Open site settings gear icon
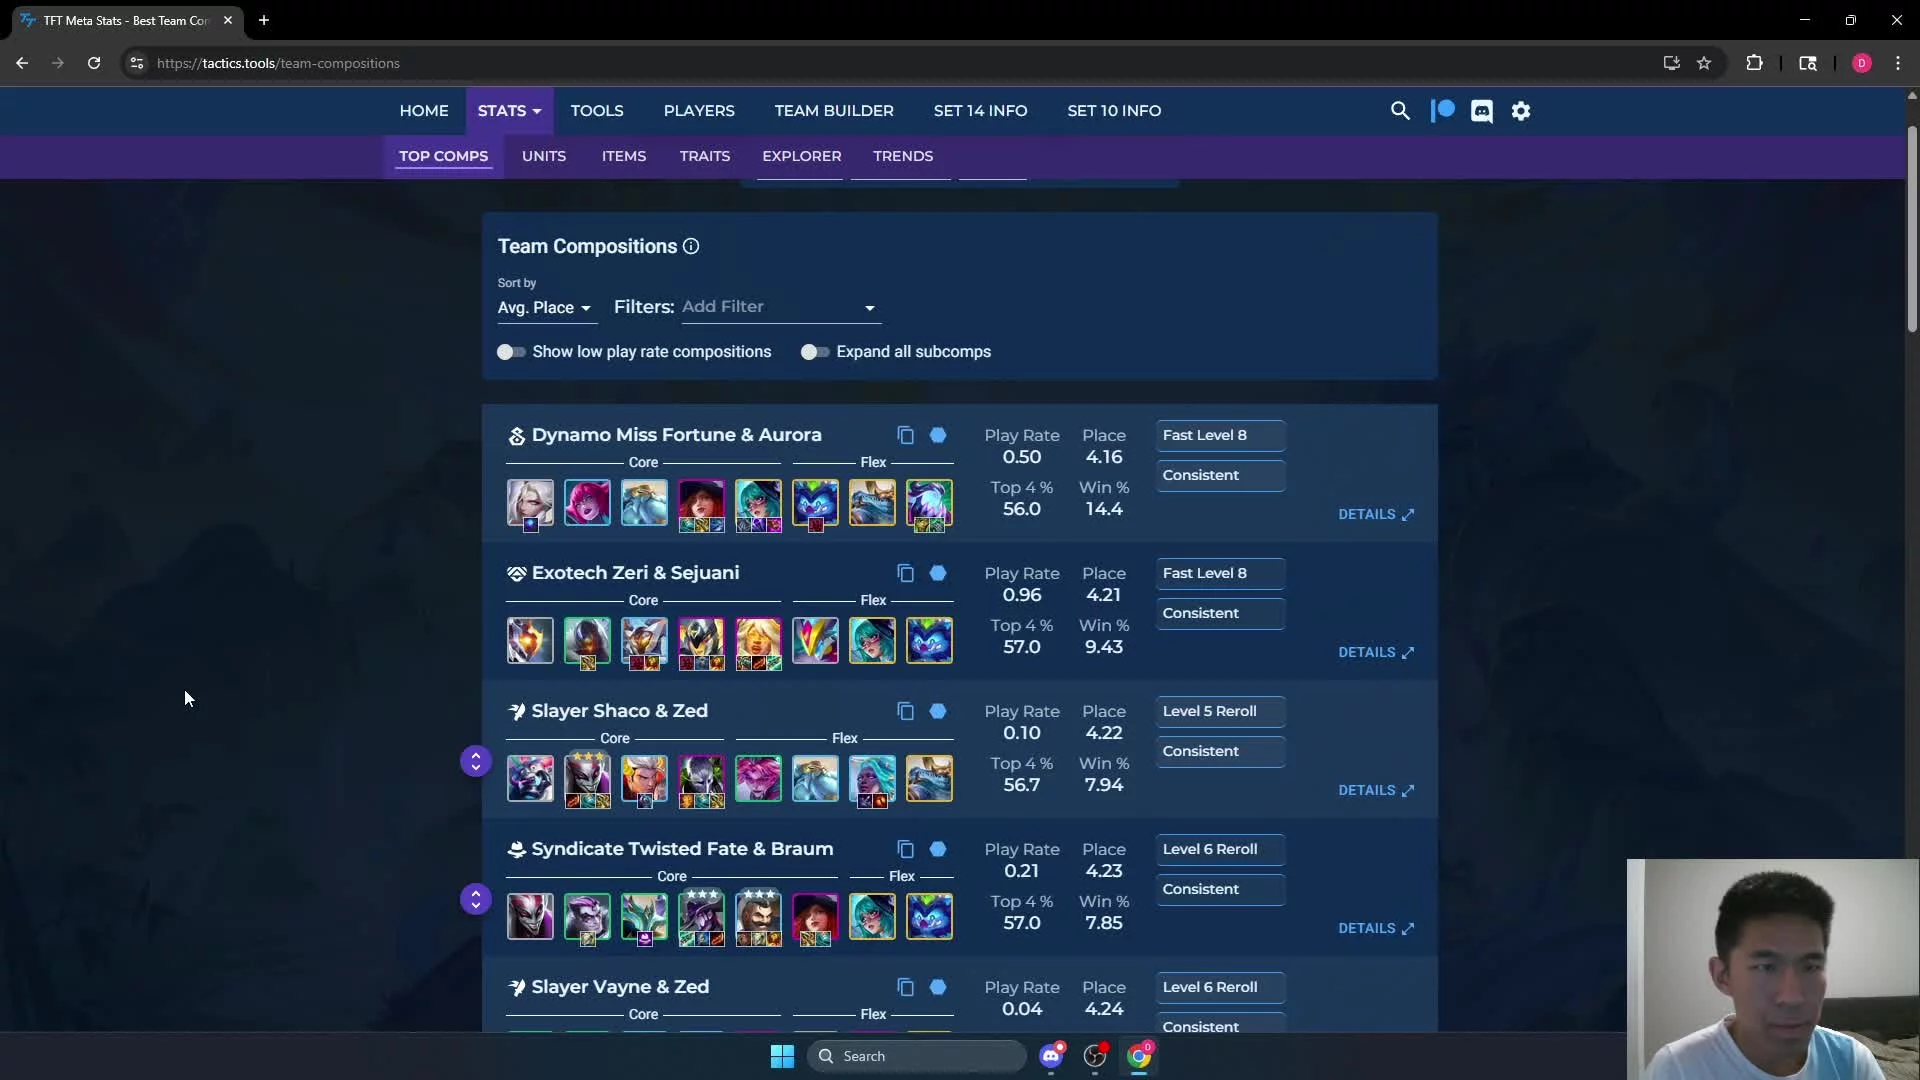The height and width of the screenshot is (1080, 1920). (1521, 111)
